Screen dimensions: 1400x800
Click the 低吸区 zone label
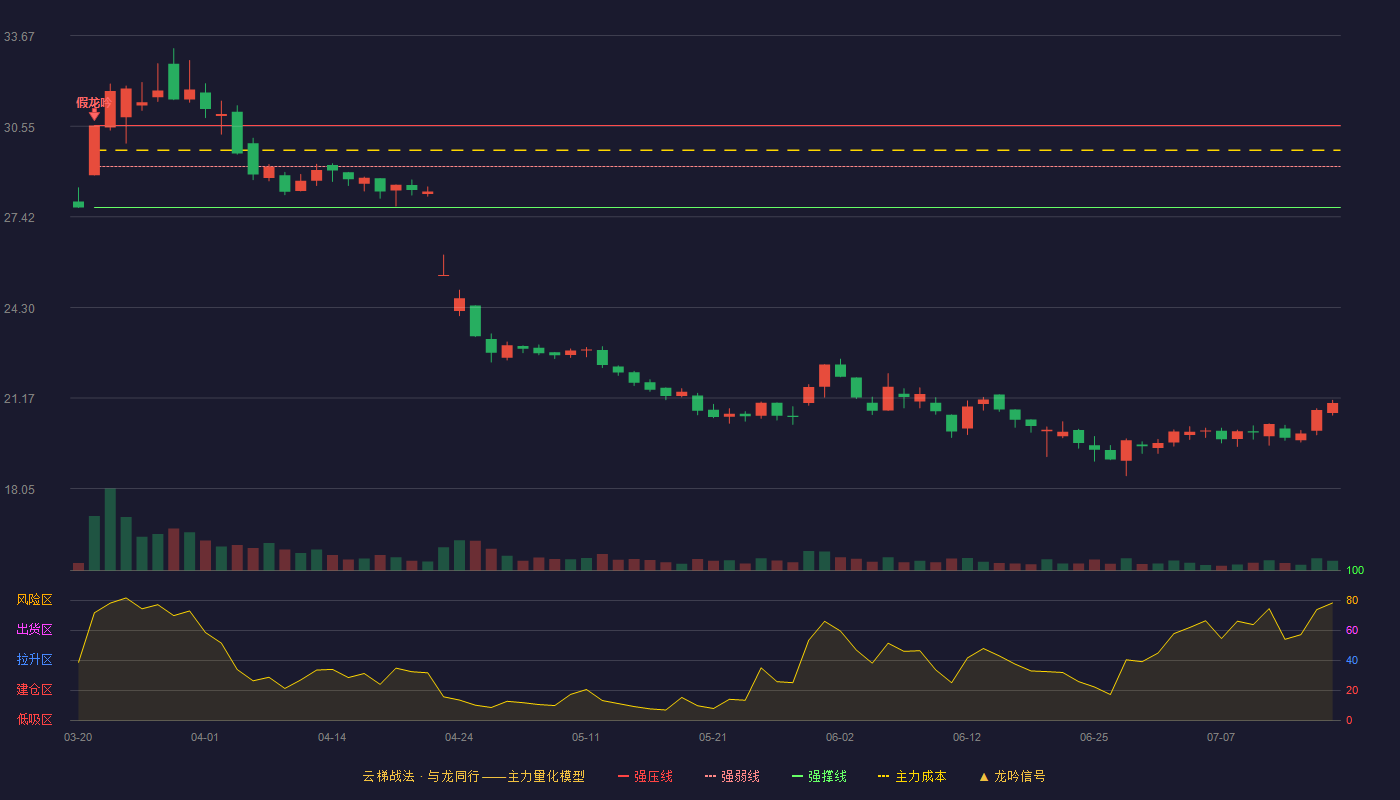(34, 720)
